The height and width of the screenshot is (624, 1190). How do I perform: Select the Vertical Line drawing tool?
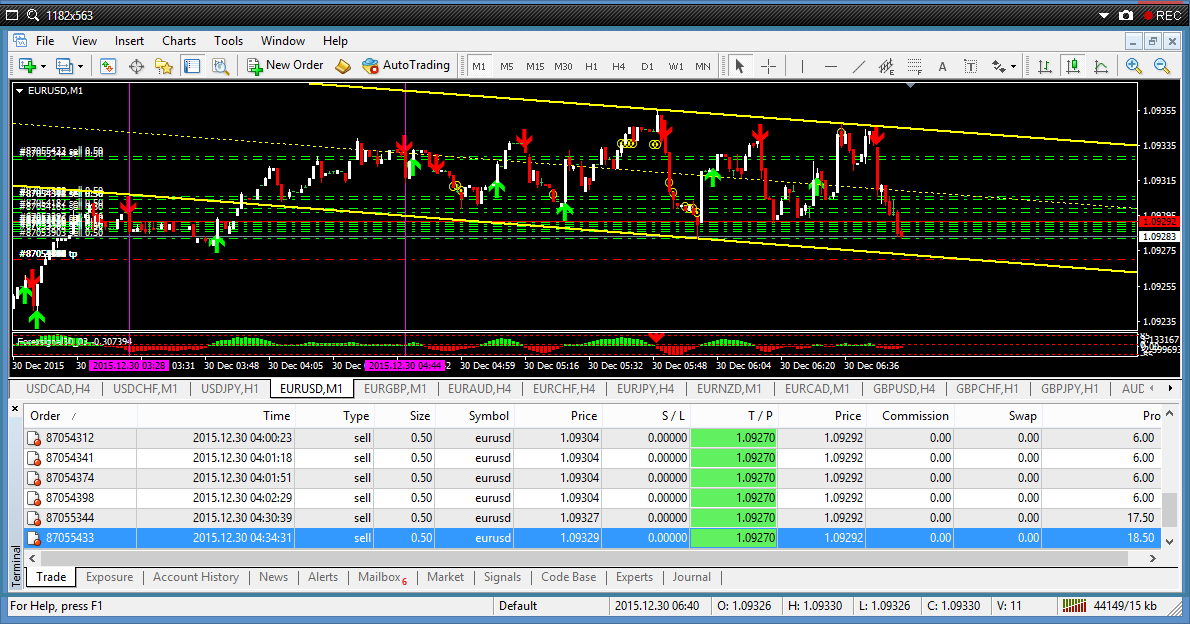[802, 66]
